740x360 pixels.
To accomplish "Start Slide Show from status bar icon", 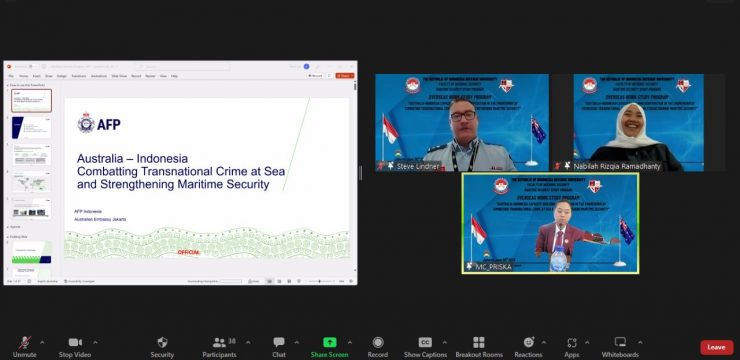I will pos(299,281).
